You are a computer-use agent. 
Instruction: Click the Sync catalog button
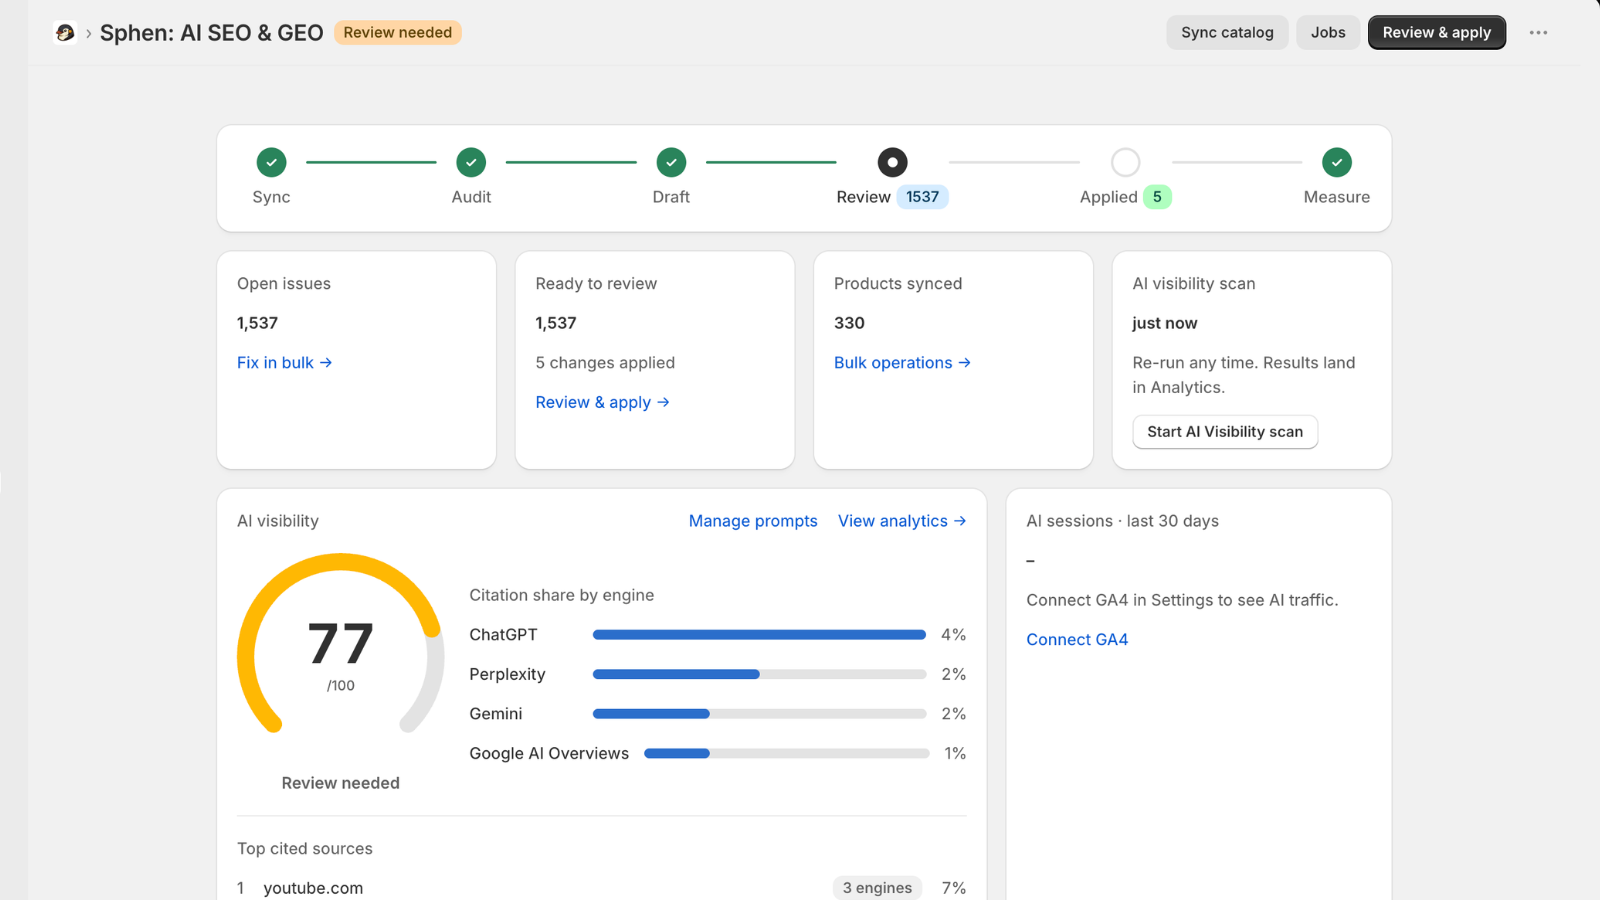pos(1227,33)
